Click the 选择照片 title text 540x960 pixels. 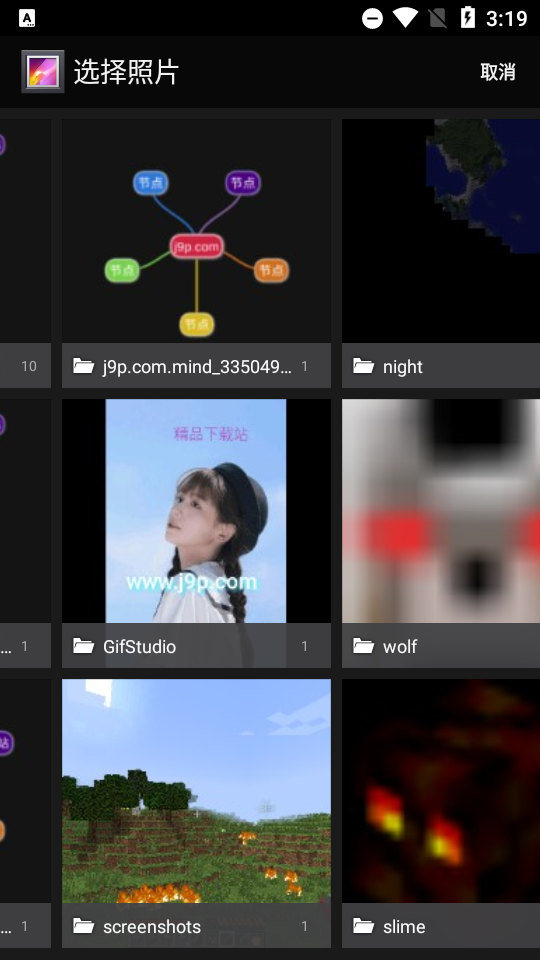(x=126, y=72)
